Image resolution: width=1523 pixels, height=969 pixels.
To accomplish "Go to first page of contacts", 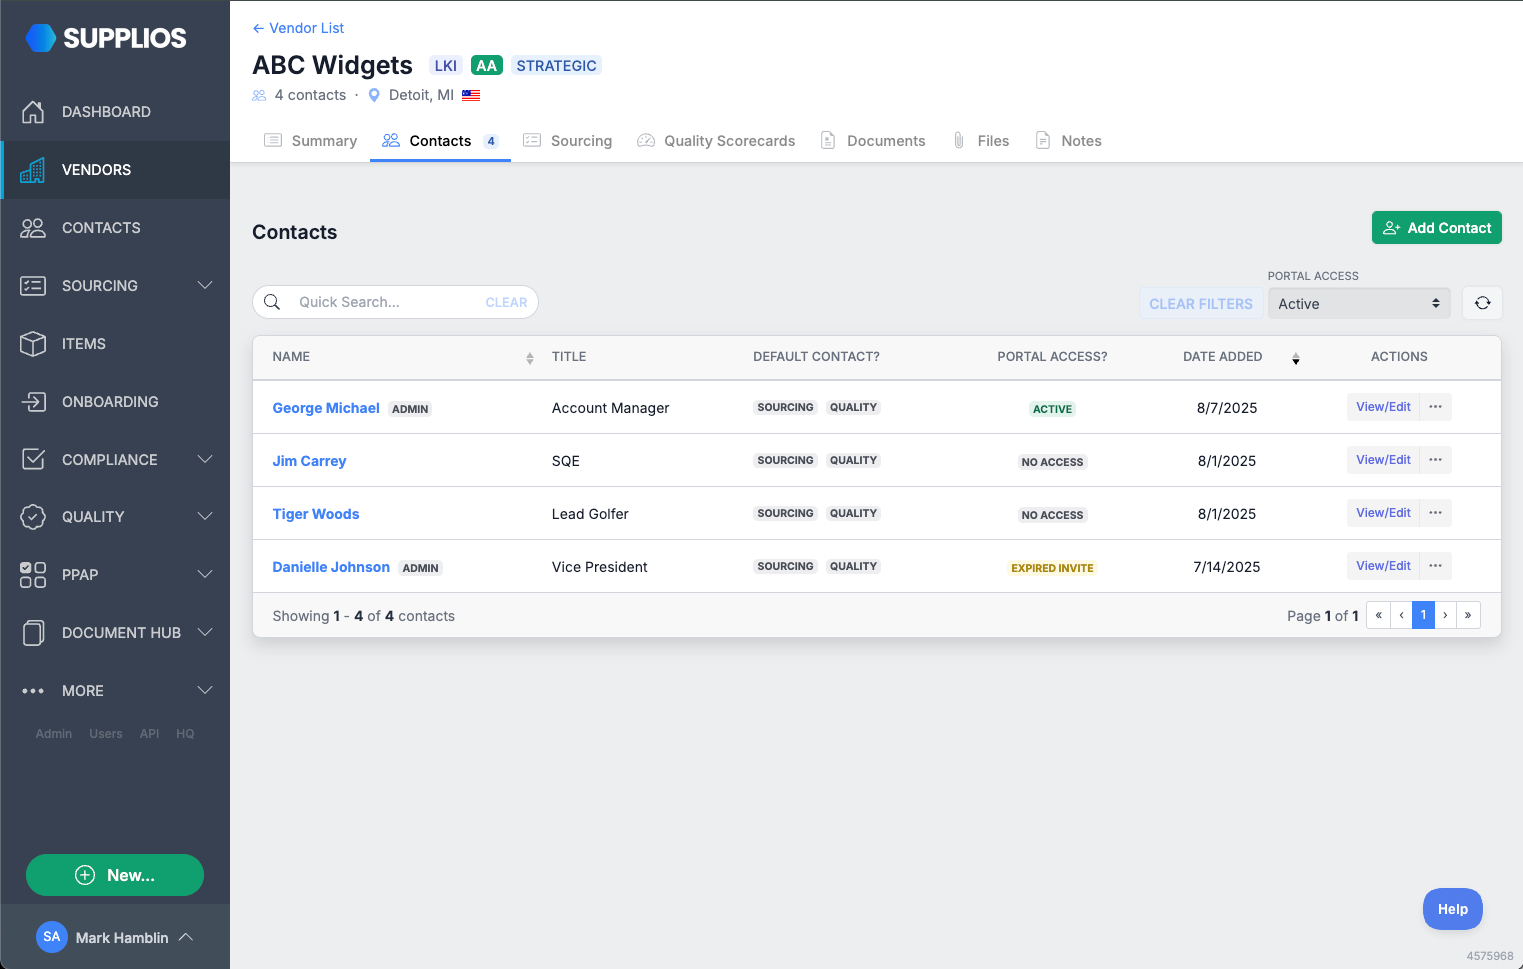I will pyautogui.click(x=1378, y=615).
